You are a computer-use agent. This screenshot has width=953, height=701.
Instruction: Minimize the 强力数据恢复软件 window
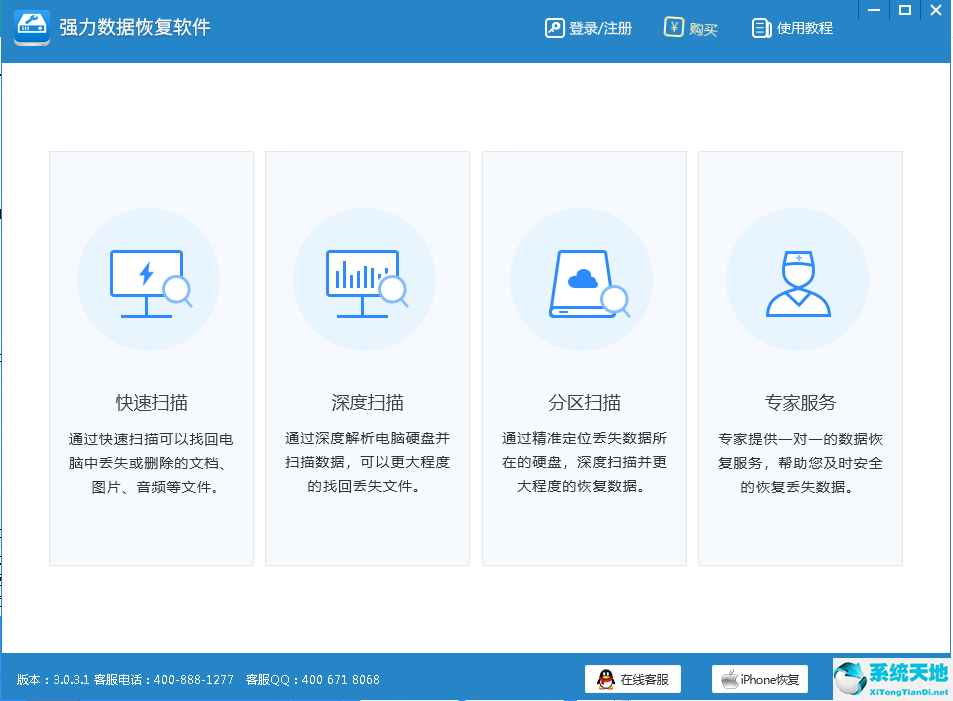point(874,10)
